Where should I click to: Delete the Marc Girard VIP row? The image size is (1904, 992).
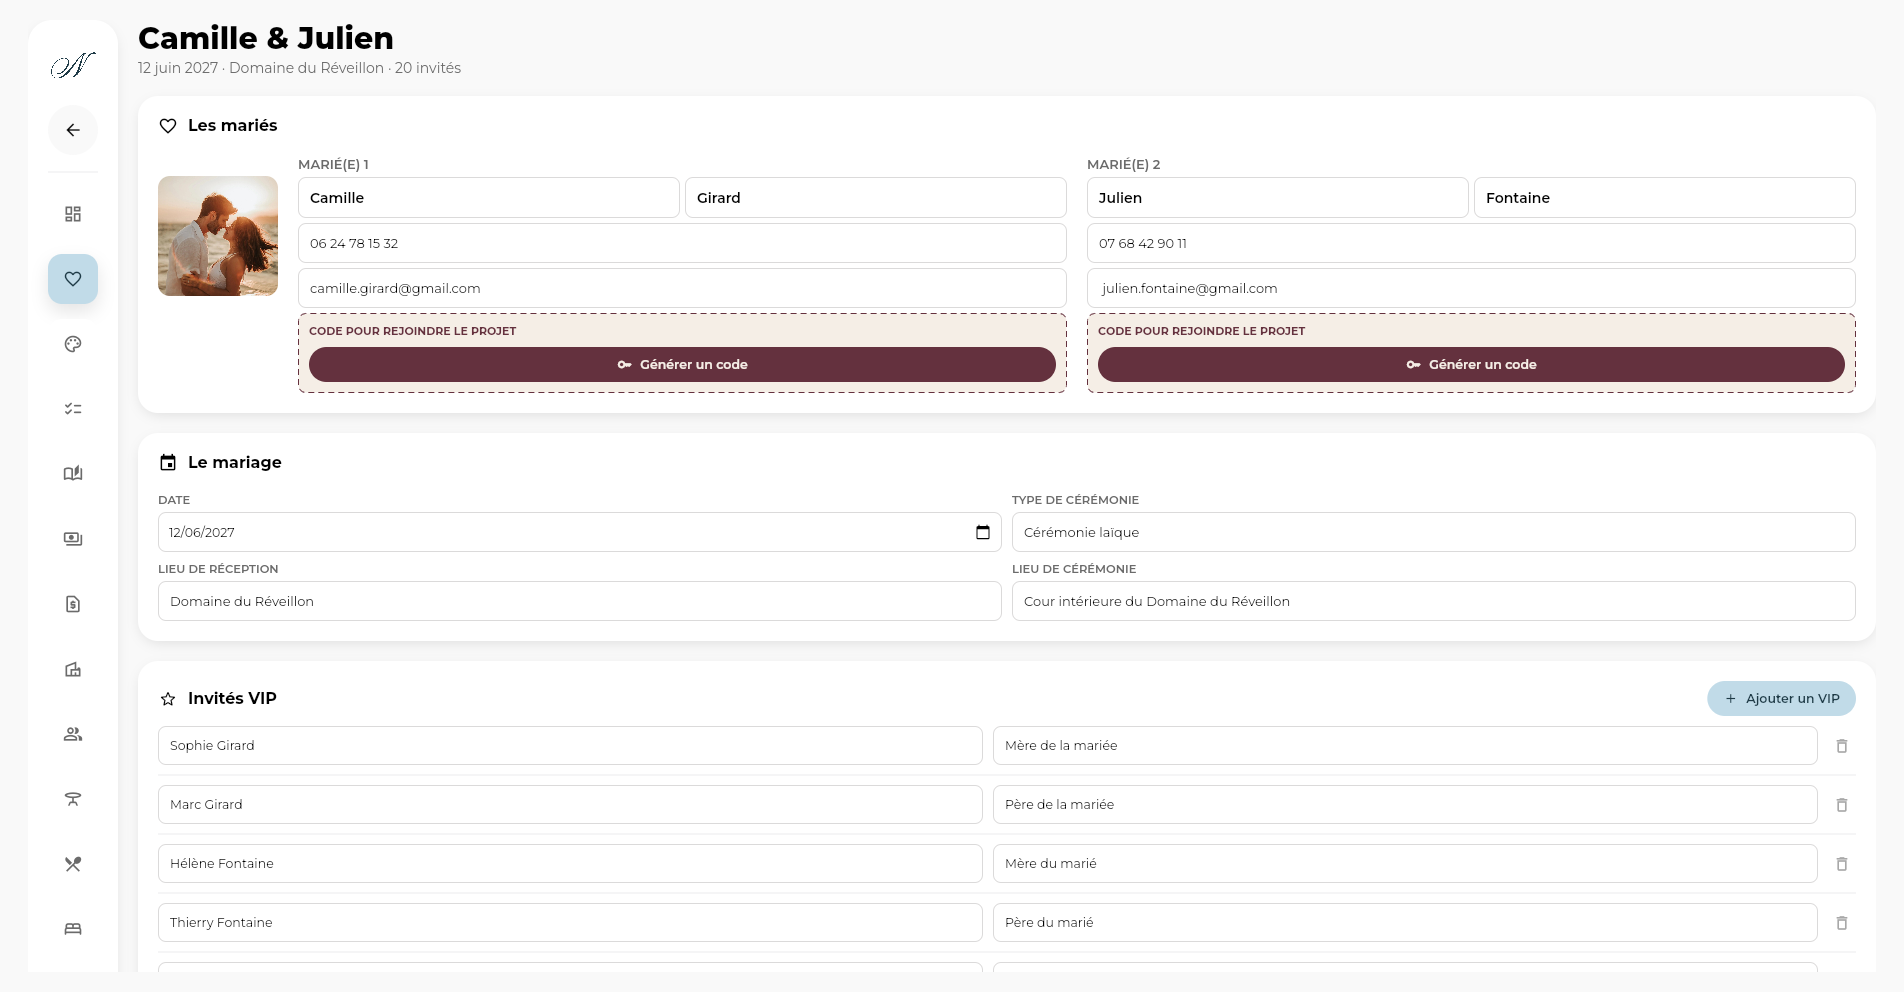tap(1842, 805)
